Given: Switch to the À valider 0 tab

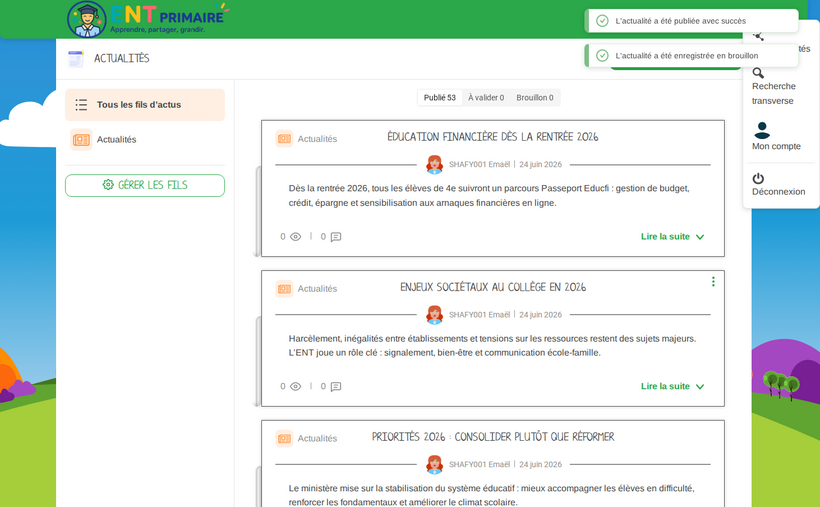Looking at the screenshot, I should [x=486, y=98].
